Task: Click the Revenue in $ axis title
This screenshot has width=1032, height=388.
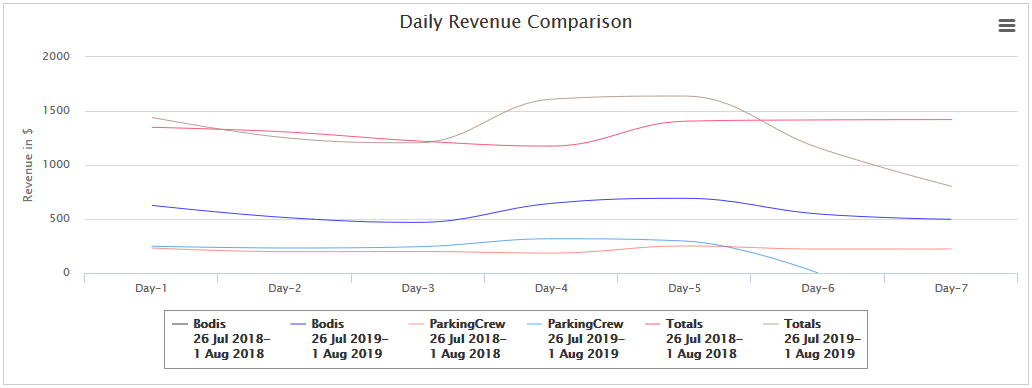Action: pyautogui.click(x=28, y=164)
